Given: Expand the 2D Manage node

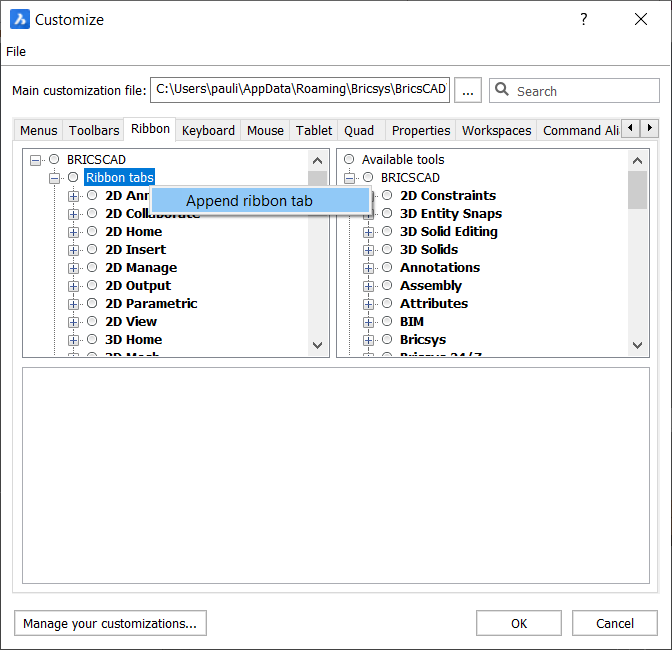Looking at the screenshot, I should point(73,268).
